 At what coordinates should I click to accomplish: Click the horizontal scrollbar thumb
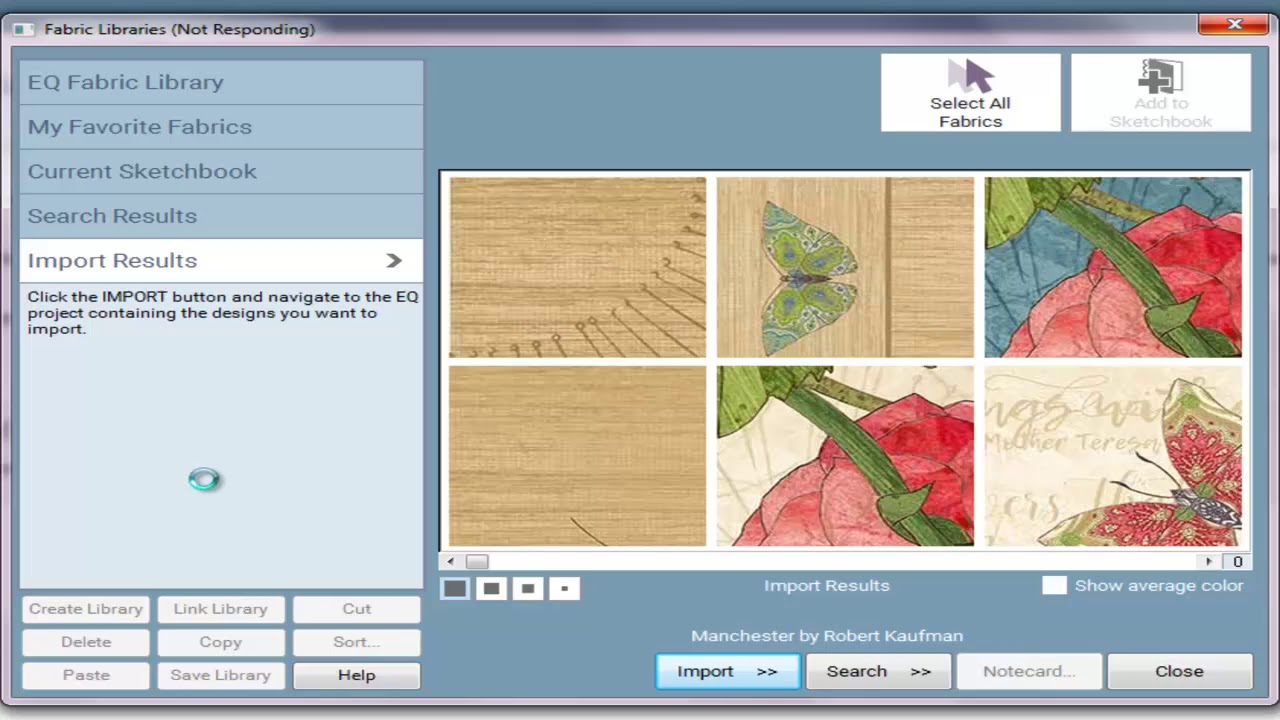tap(477, 562)
